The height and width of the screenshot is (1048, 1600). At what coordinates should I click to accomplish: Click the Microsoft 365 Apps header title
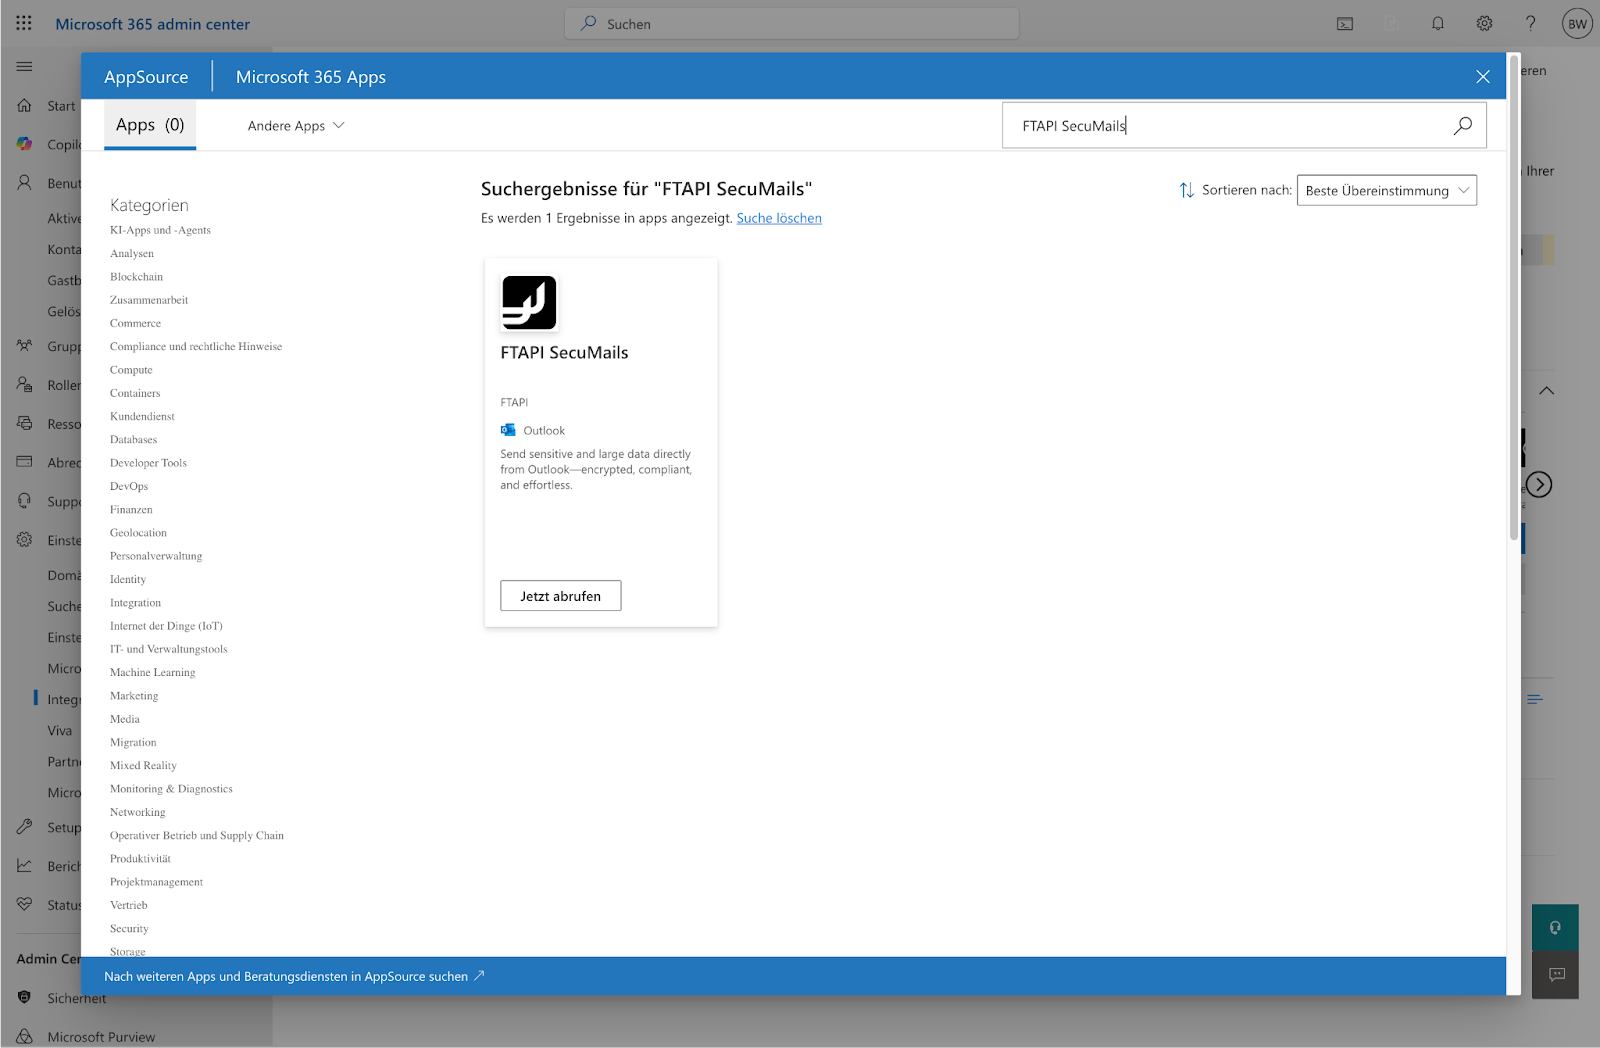(311, 77)
